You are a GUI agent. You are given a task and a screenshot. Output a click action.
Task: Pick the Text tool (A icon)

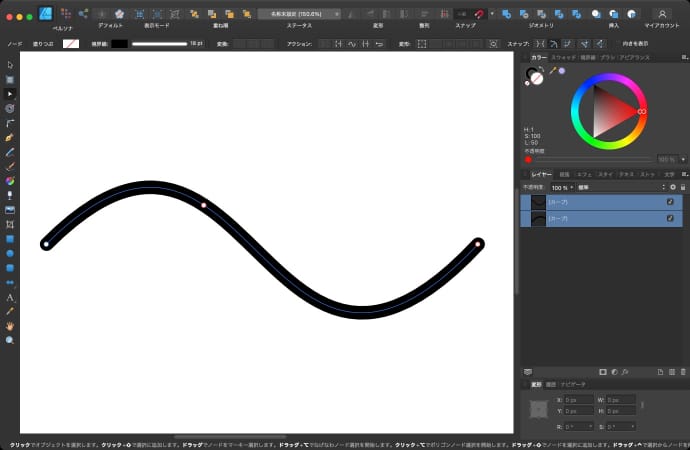[10, 298]
